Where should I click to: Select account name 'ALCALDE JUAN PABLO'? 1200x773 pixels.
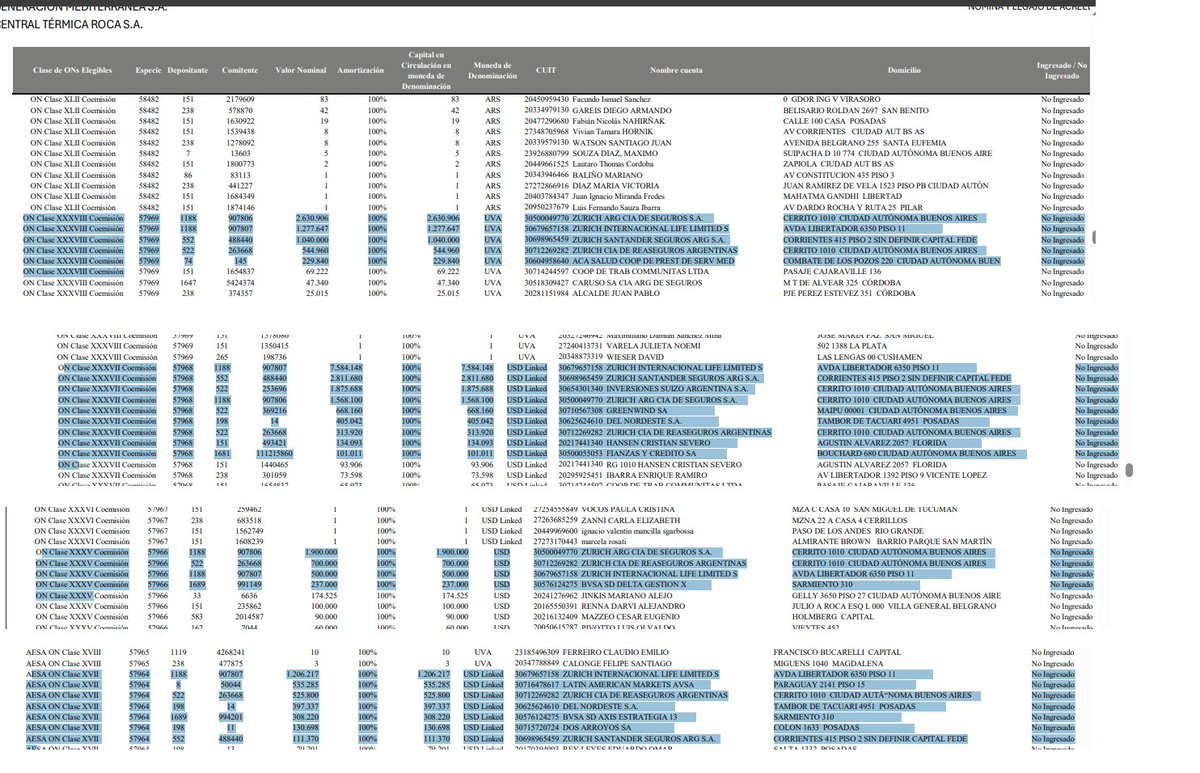point(616,294)
